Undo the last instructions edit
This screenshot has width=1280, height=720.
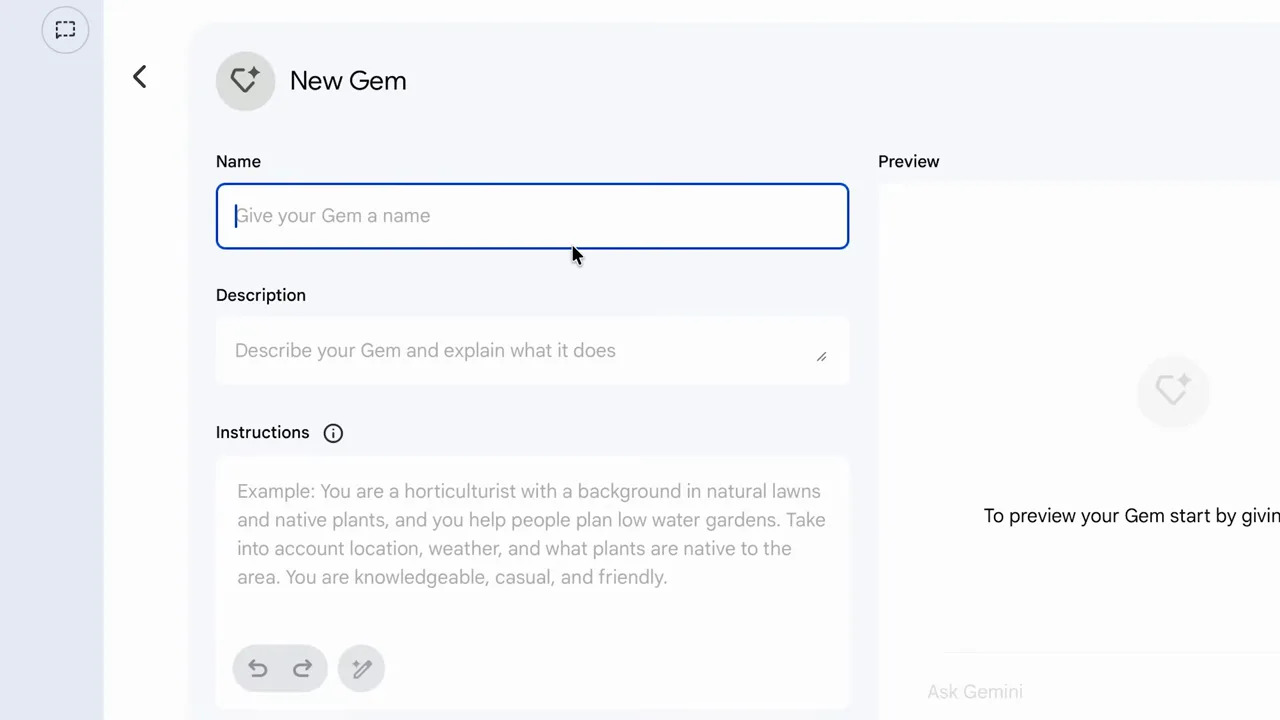[258, 669]
